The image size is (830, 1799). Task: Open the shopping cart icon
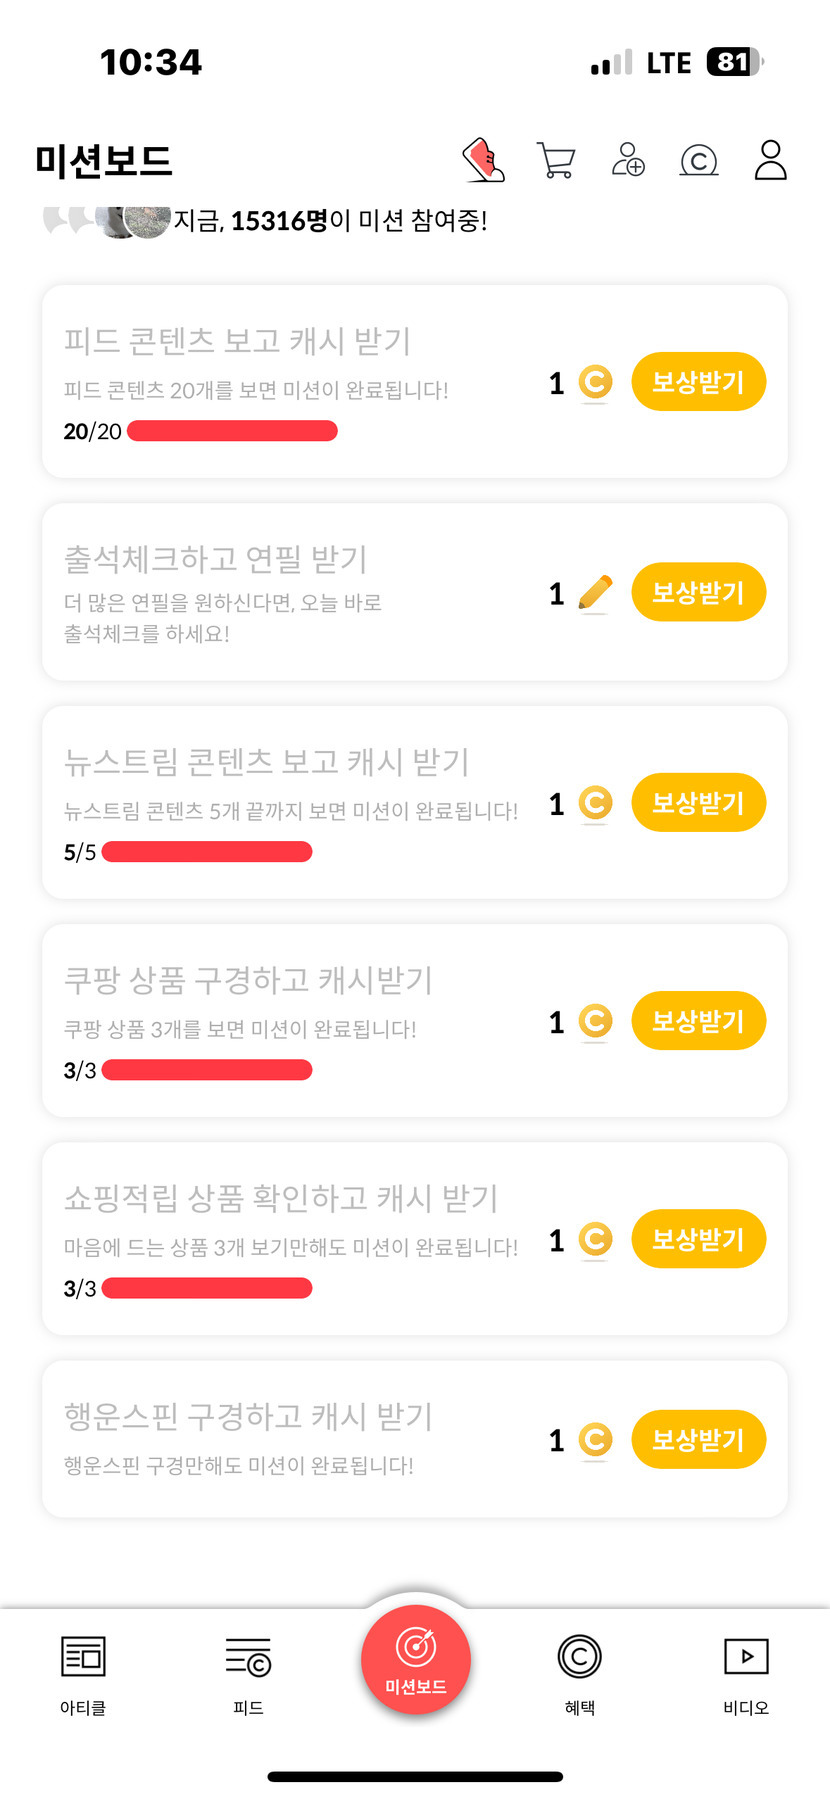pos(556,160)
